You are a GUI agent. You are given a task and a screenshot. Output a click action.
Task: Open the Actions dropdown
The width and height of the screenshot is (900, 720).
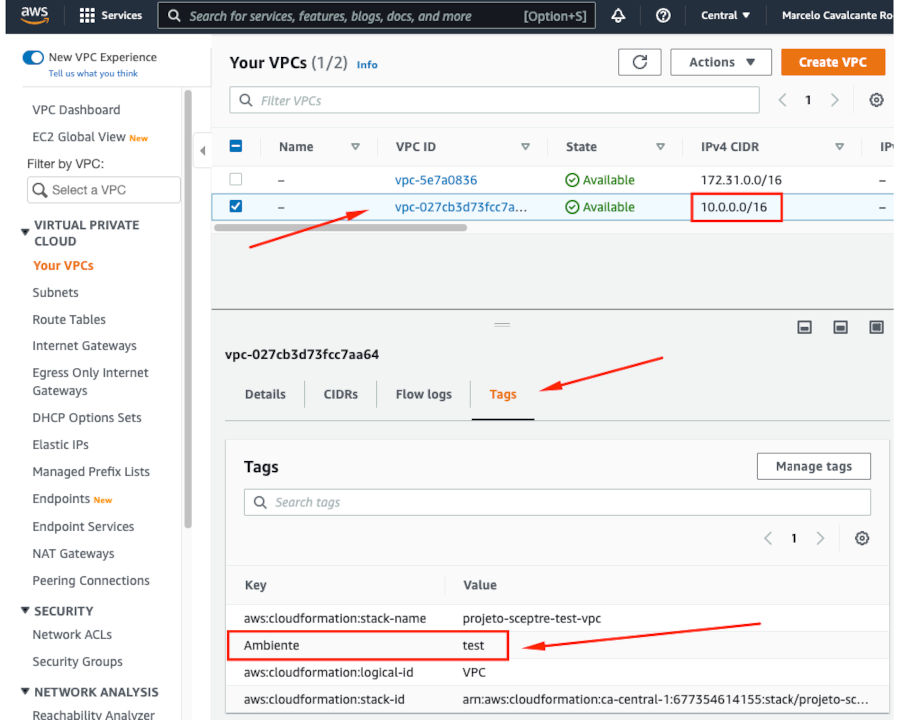(721, 62)
